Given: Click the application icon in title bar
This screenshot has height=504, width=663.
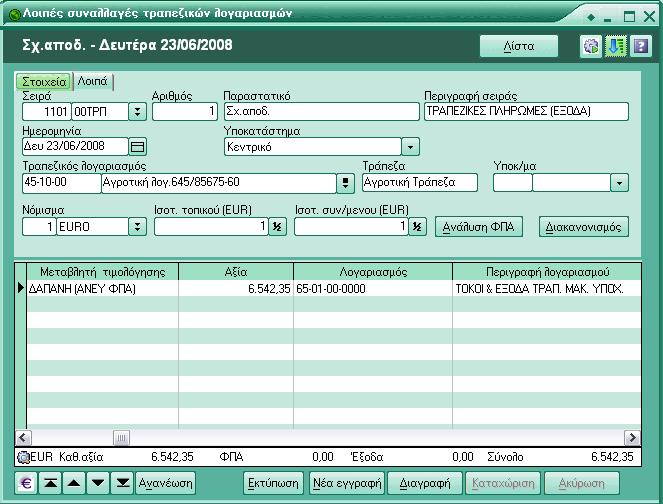Looking at the screenshot, I should tap(14, 14).
